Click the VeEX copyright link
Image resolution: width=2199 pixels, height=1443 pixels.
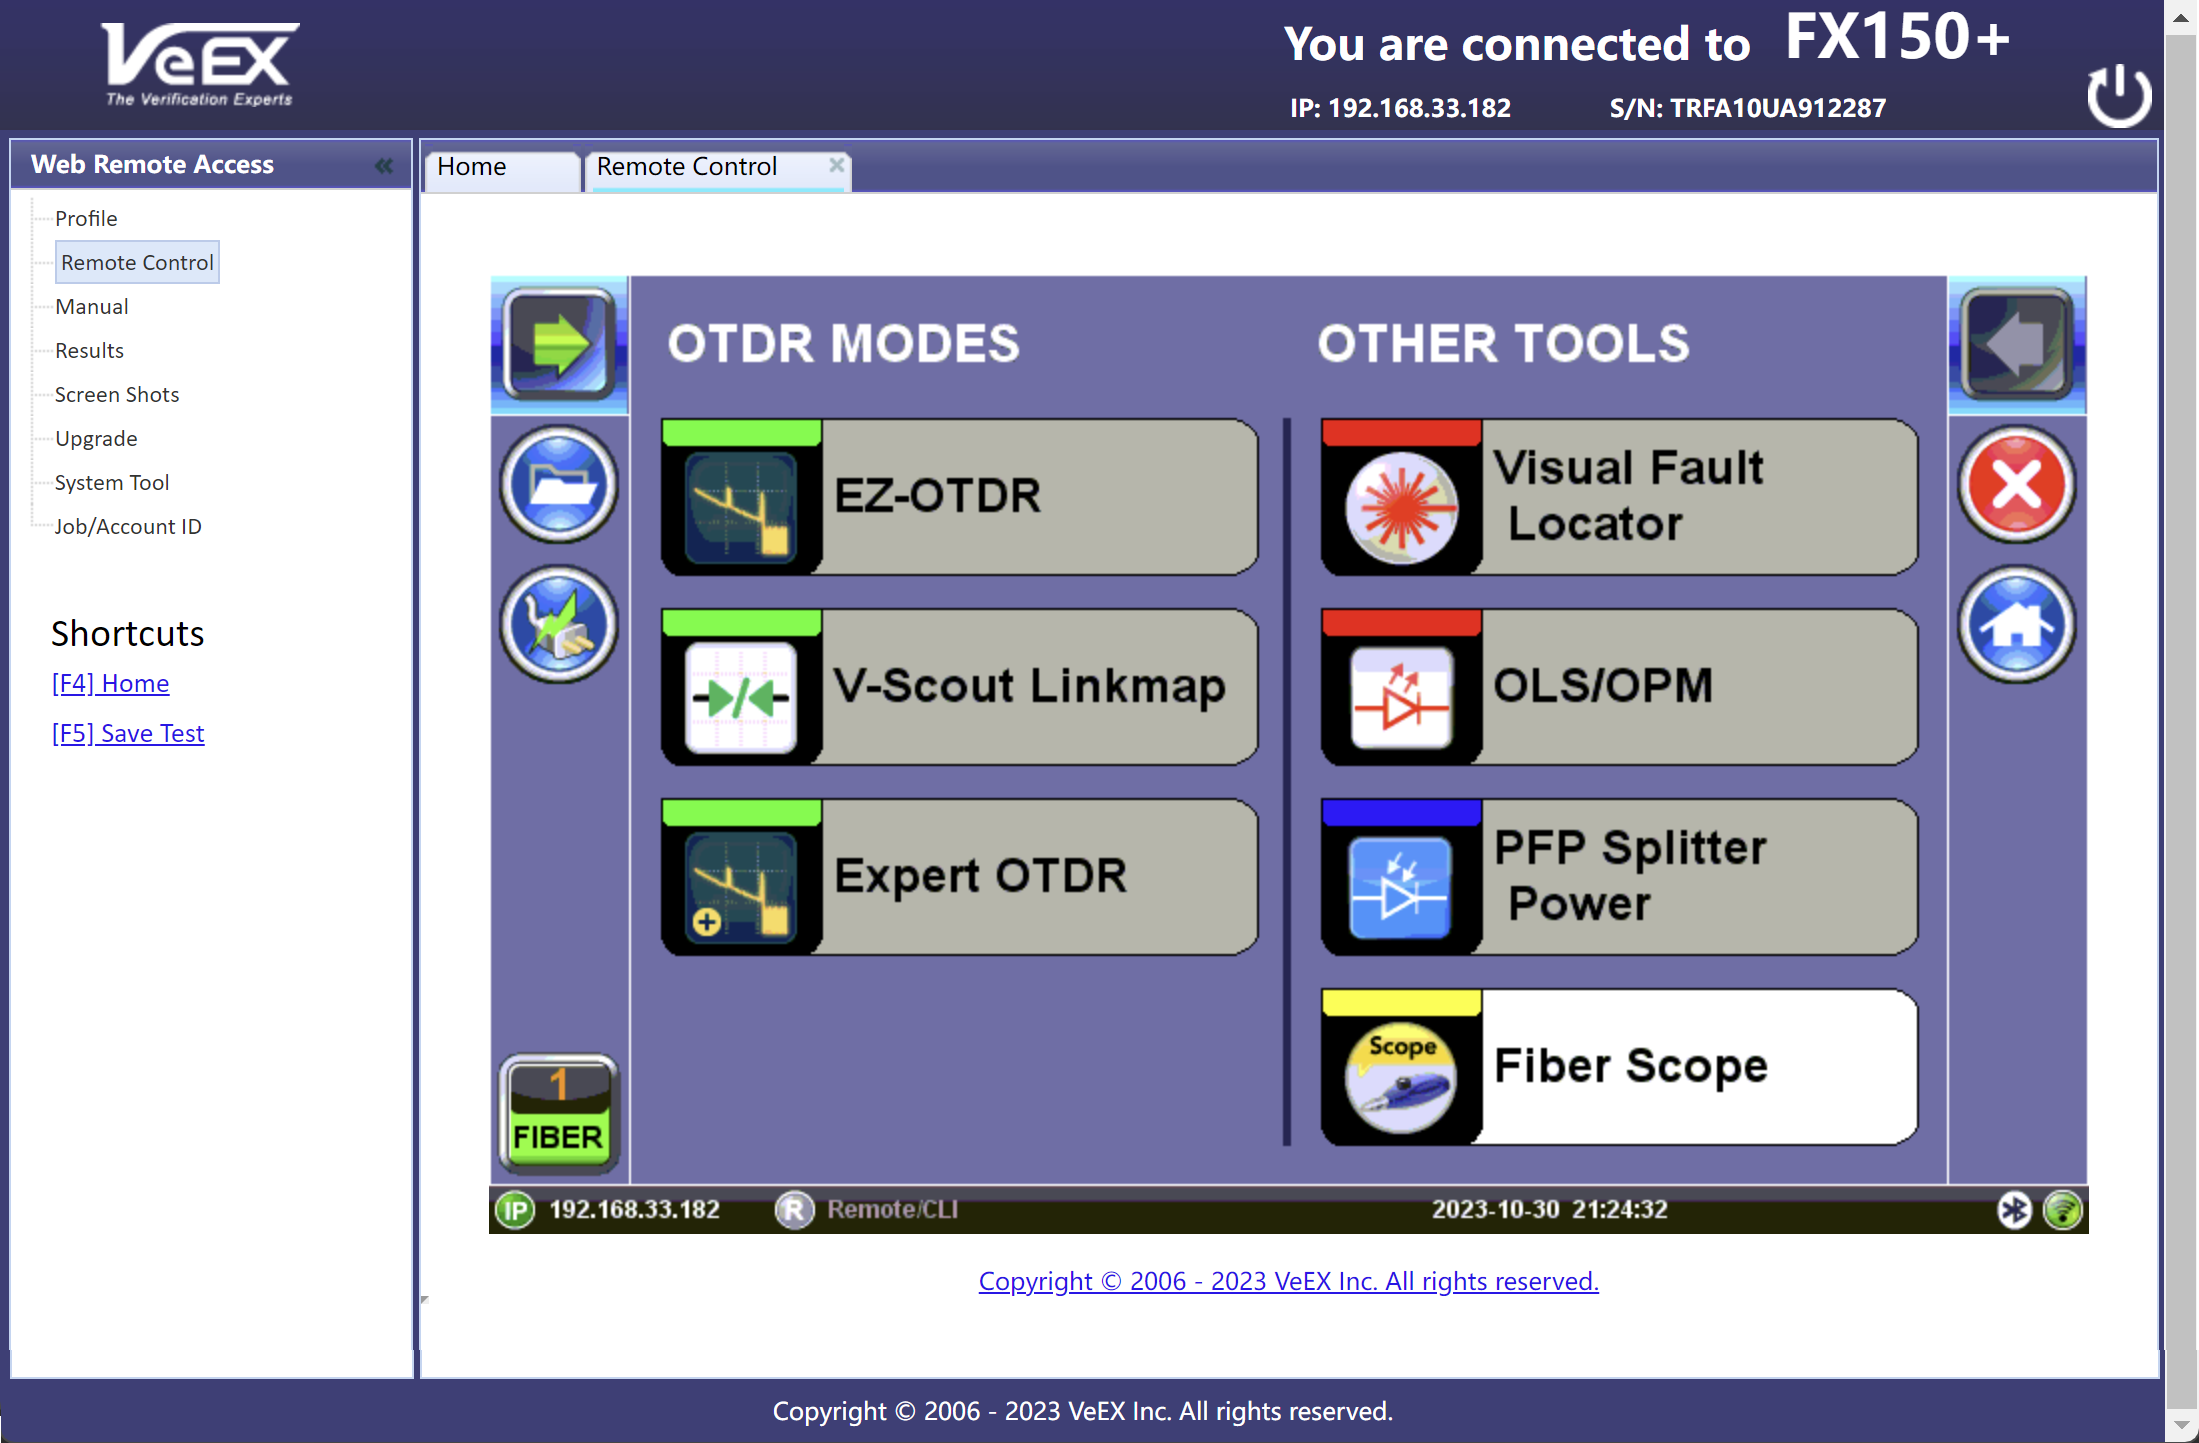[1288, 1281]
